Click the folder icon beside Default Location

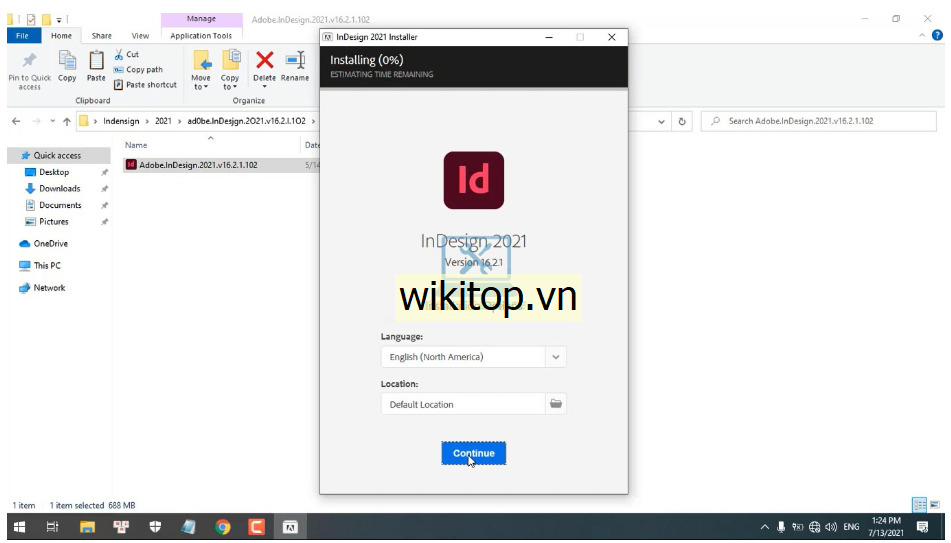pyautogui.click(x=556, y=404)
